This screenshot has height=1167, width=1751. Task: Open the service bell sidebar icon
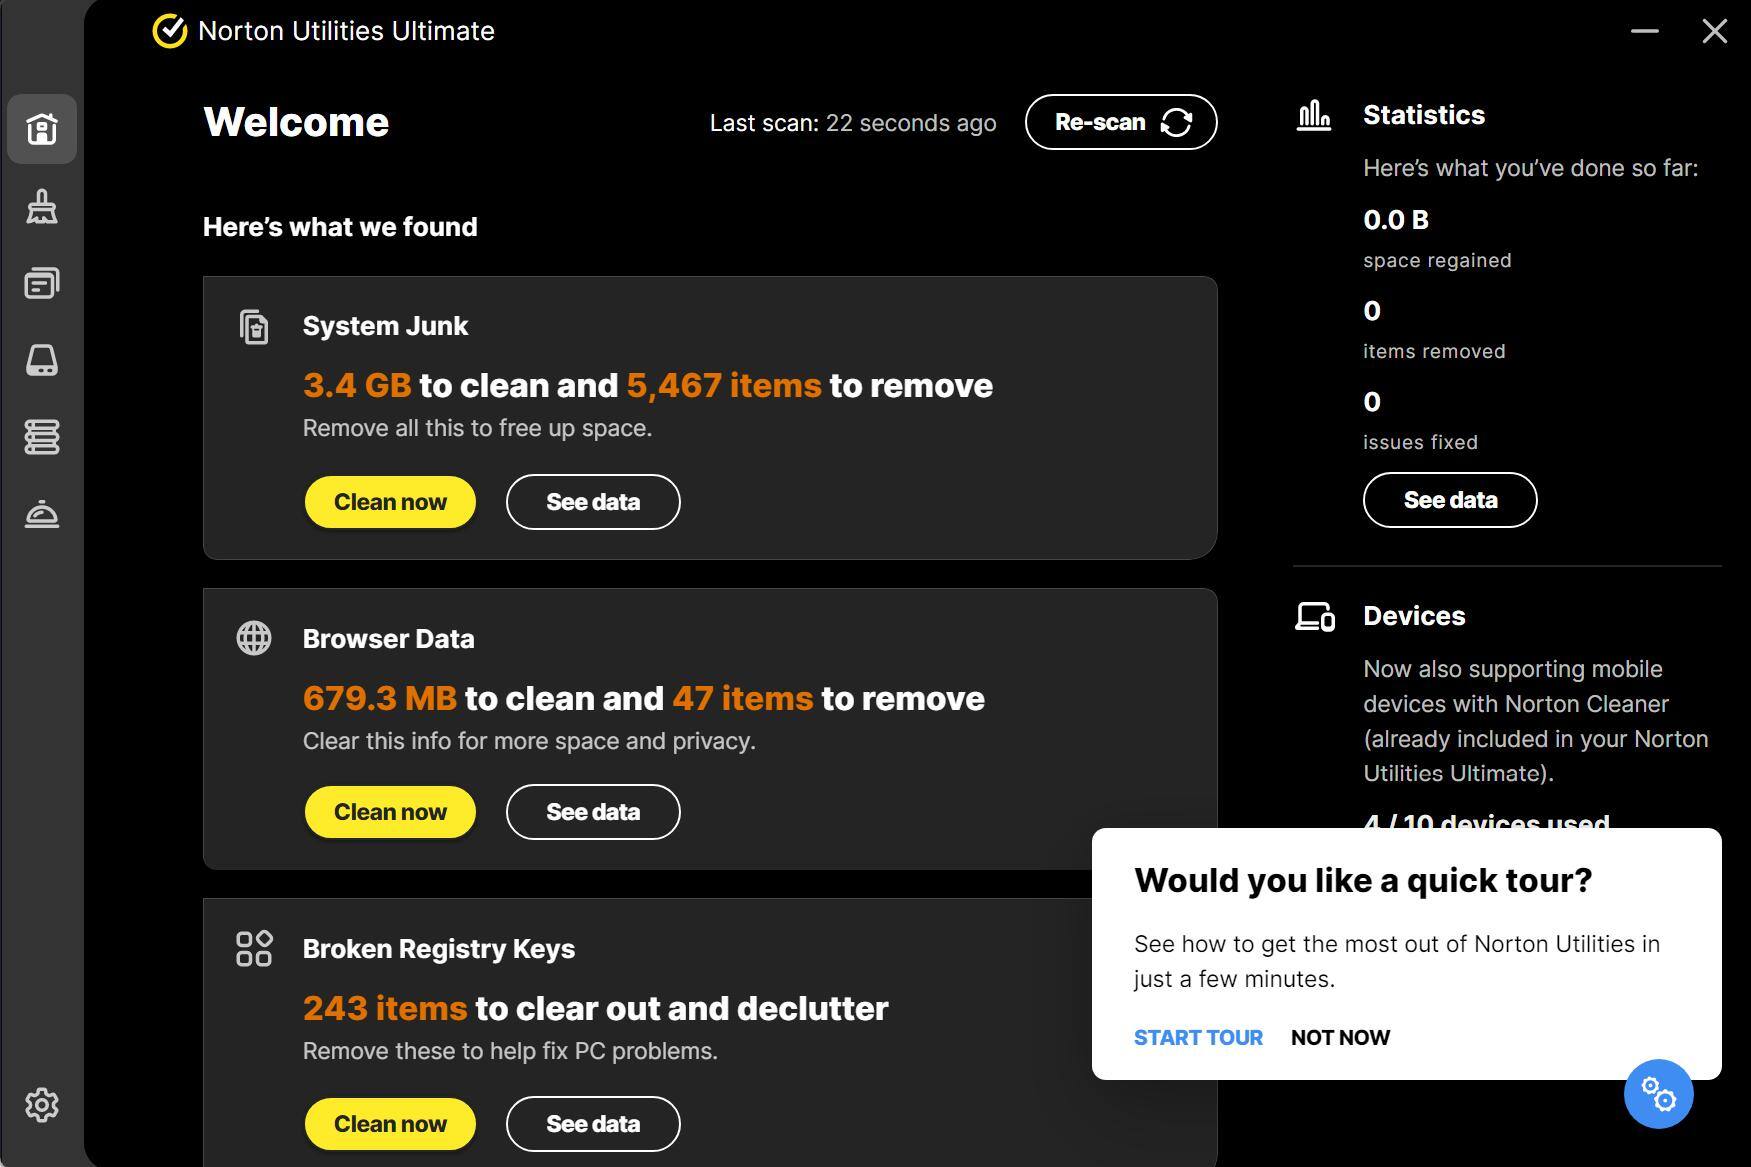click(x=42, y=514)
